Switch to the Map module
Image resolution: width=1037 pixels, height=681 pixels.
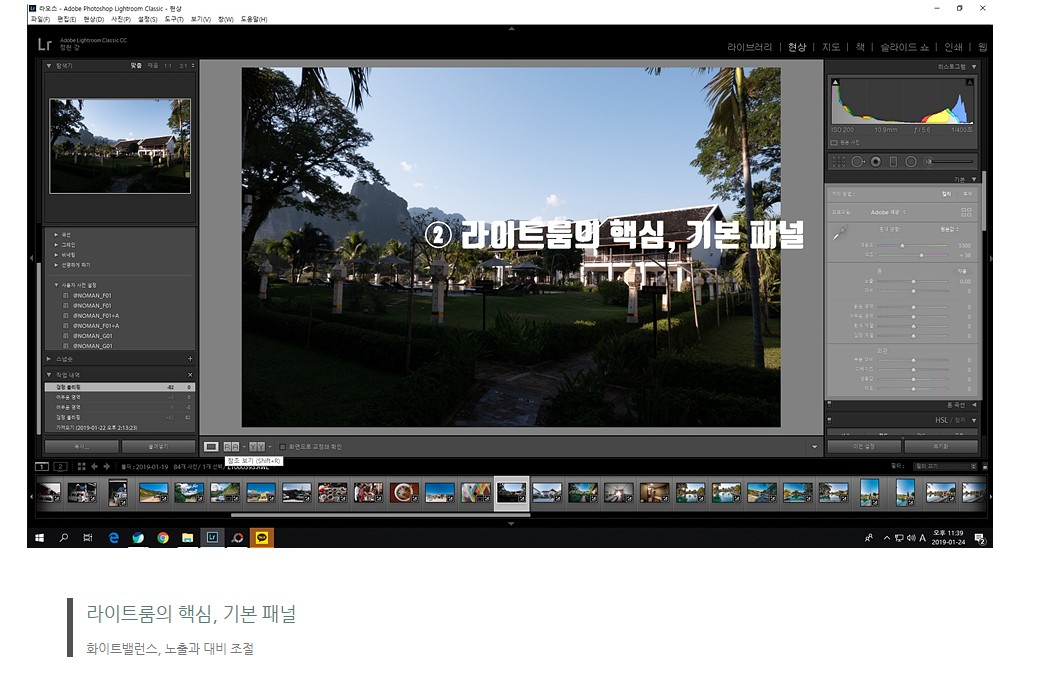click(831, 47)
